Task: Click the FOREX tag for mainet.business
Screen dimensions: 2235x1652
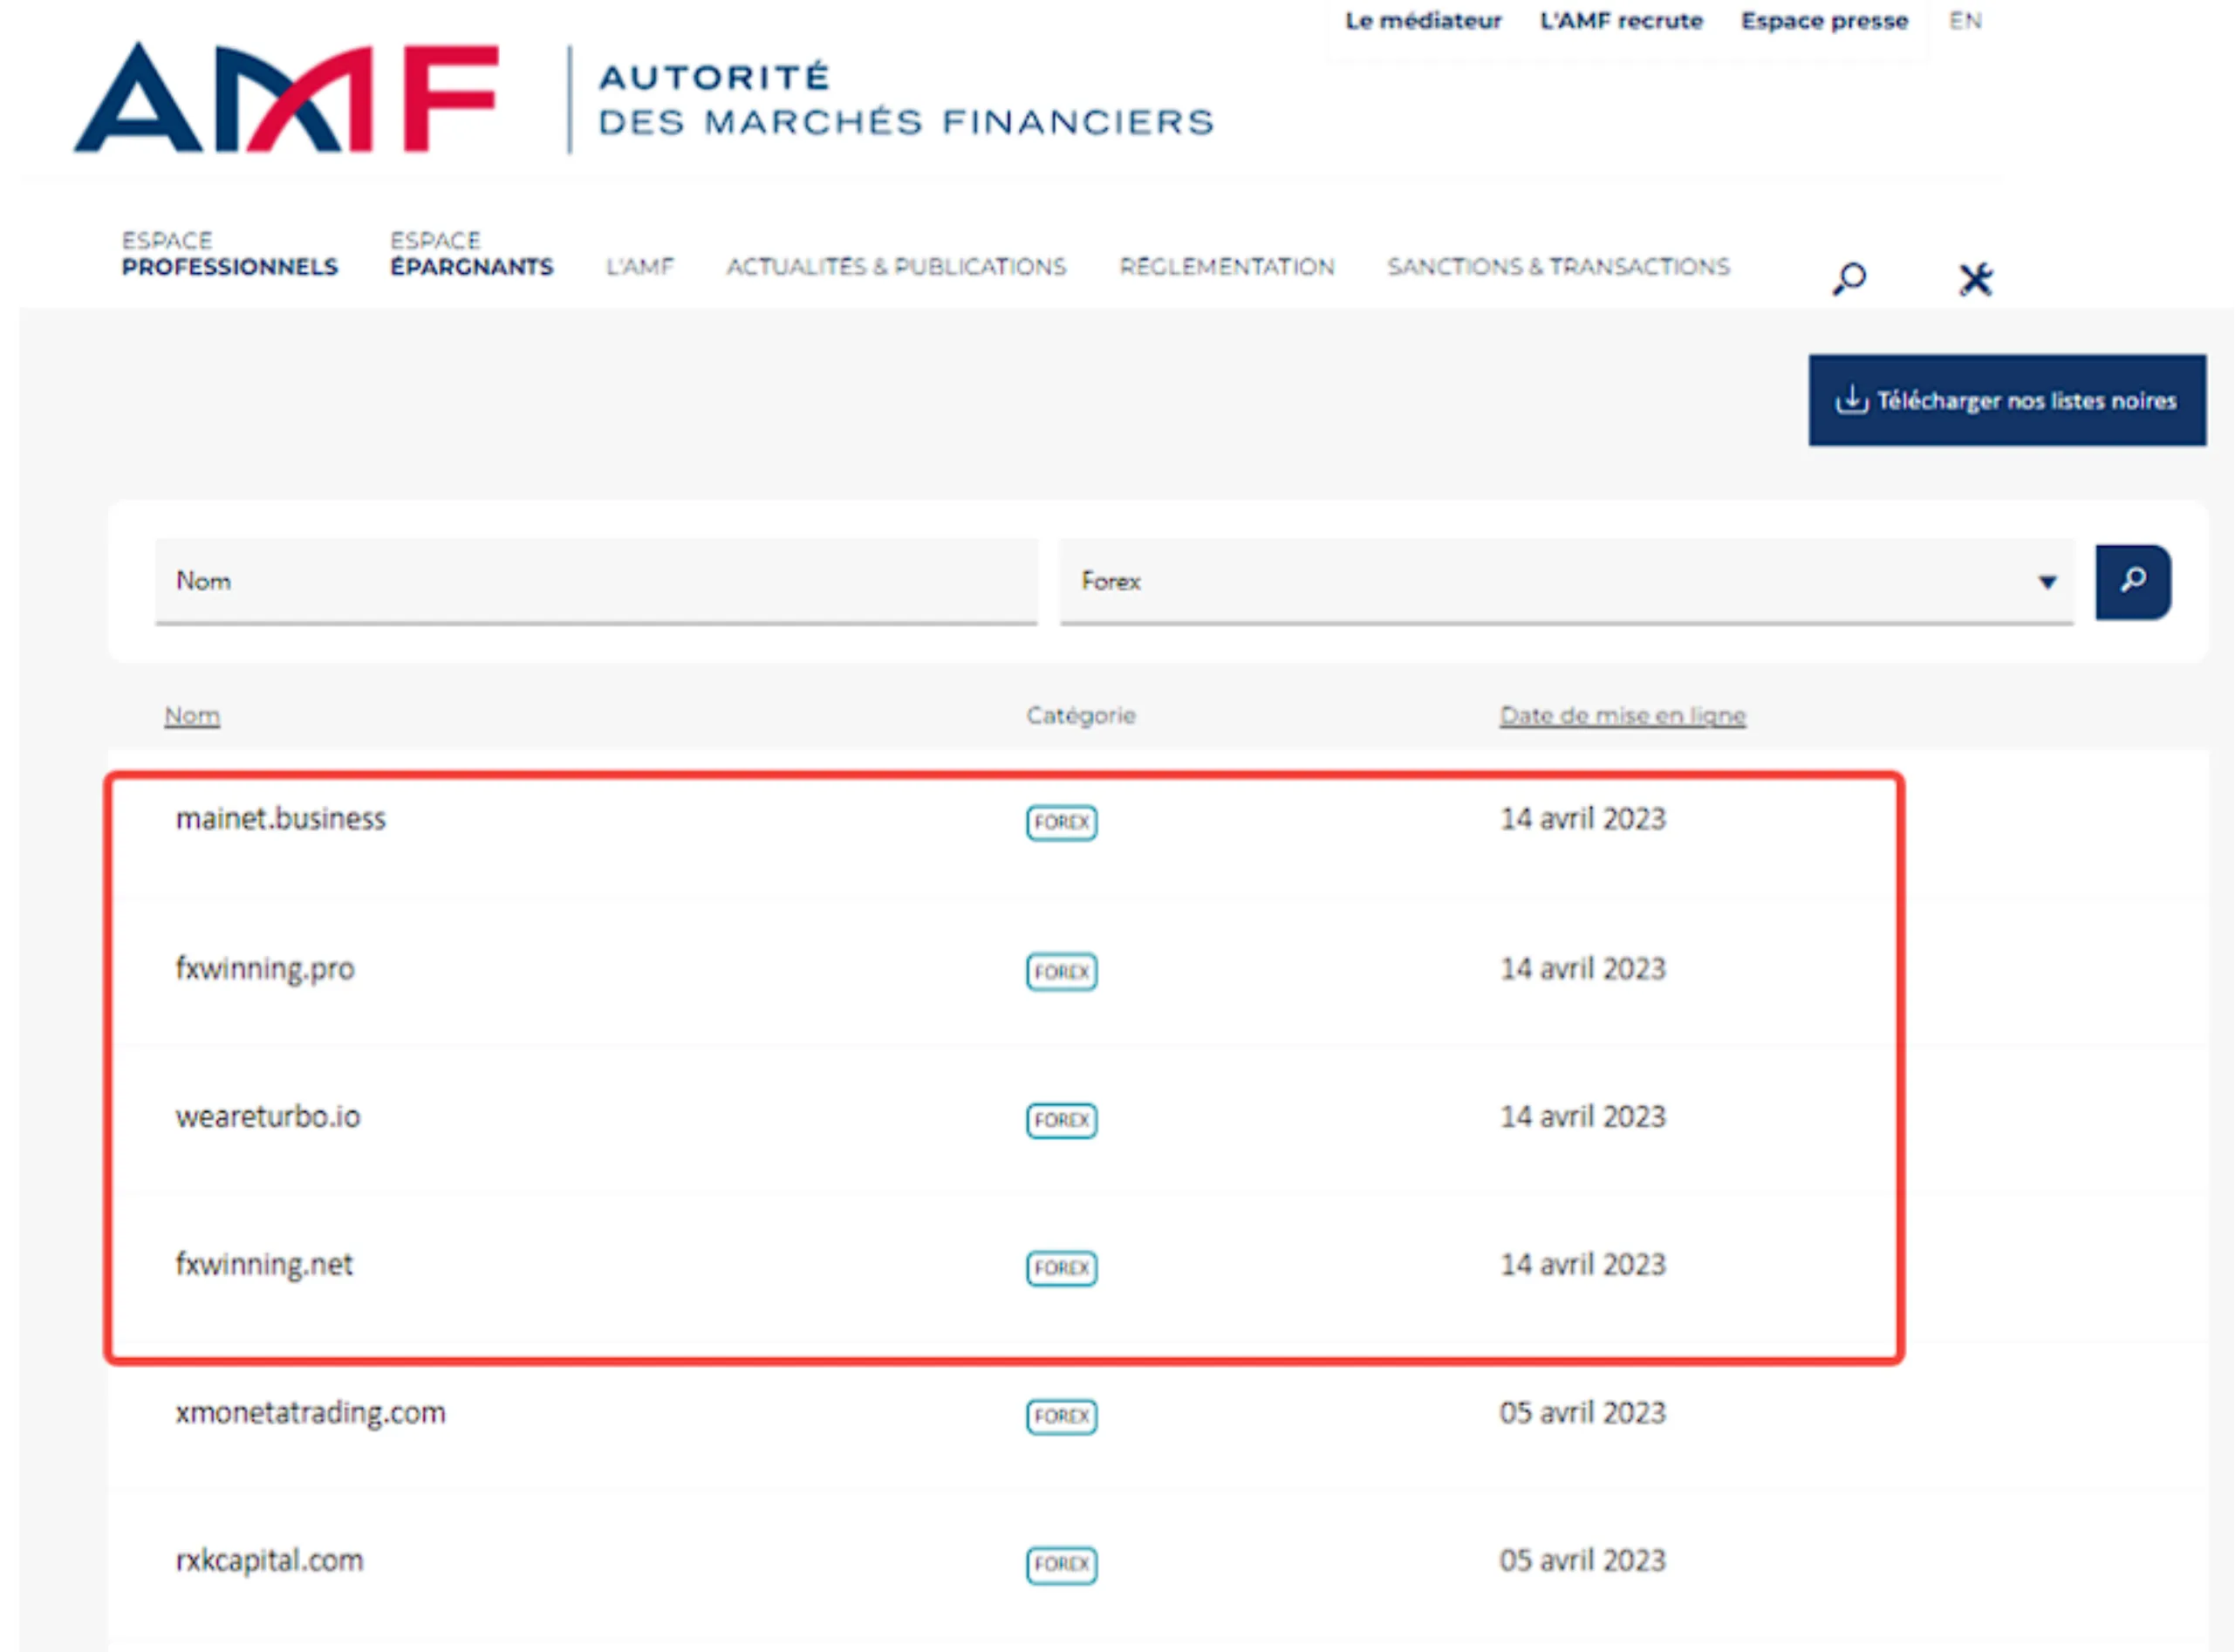Action: click(1061, 822)
